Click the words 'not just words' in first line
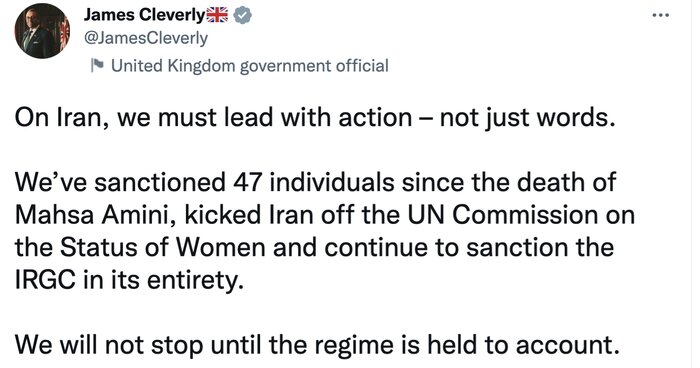The image size is (700, 368). coord(527,118)
